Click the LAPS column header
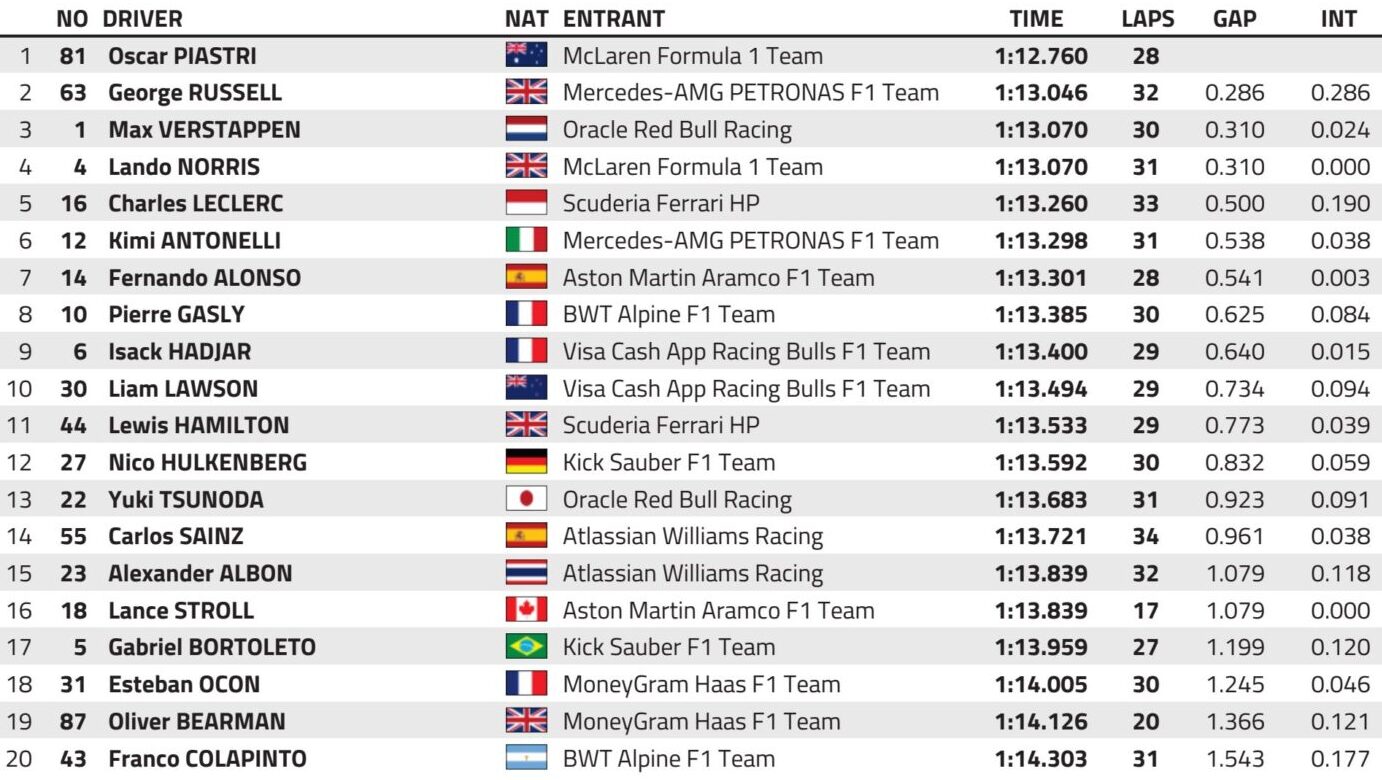The height and width of the screenshot is (780, 1382). pos(1147,18)
